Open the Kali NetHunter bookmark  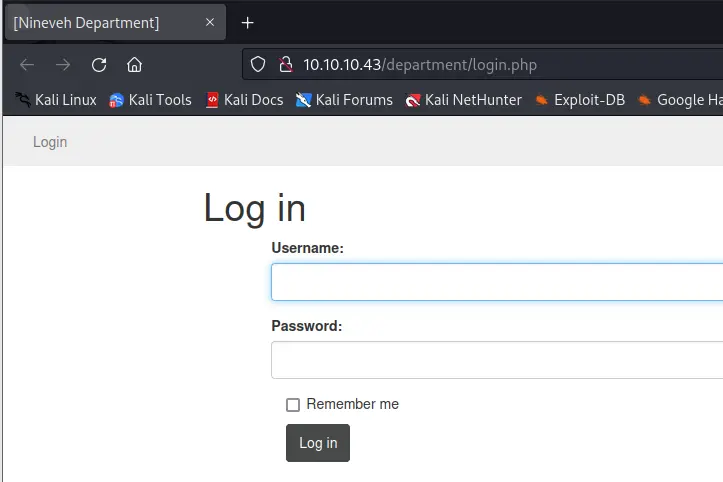point(463,100)
